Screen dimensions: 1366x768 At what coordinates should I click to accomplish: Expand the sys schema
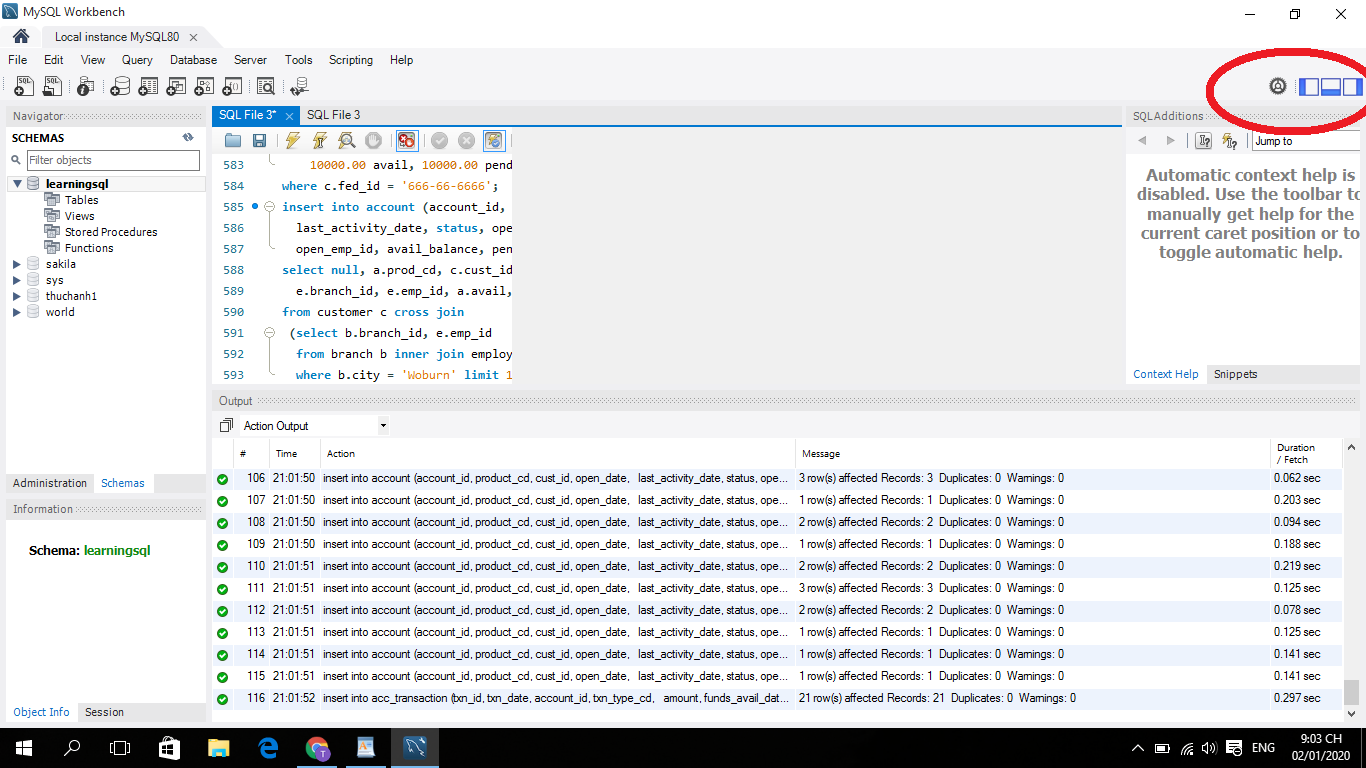pos(17,280)
